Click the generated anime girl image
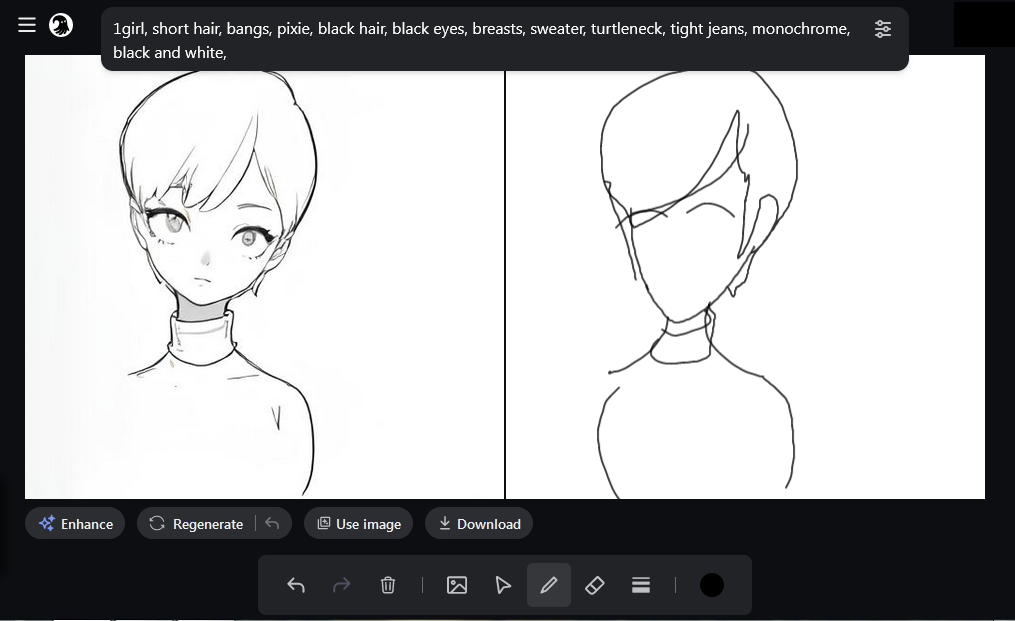The height and width of the screenshot is (621, 1015). click(x=264, y=277)
